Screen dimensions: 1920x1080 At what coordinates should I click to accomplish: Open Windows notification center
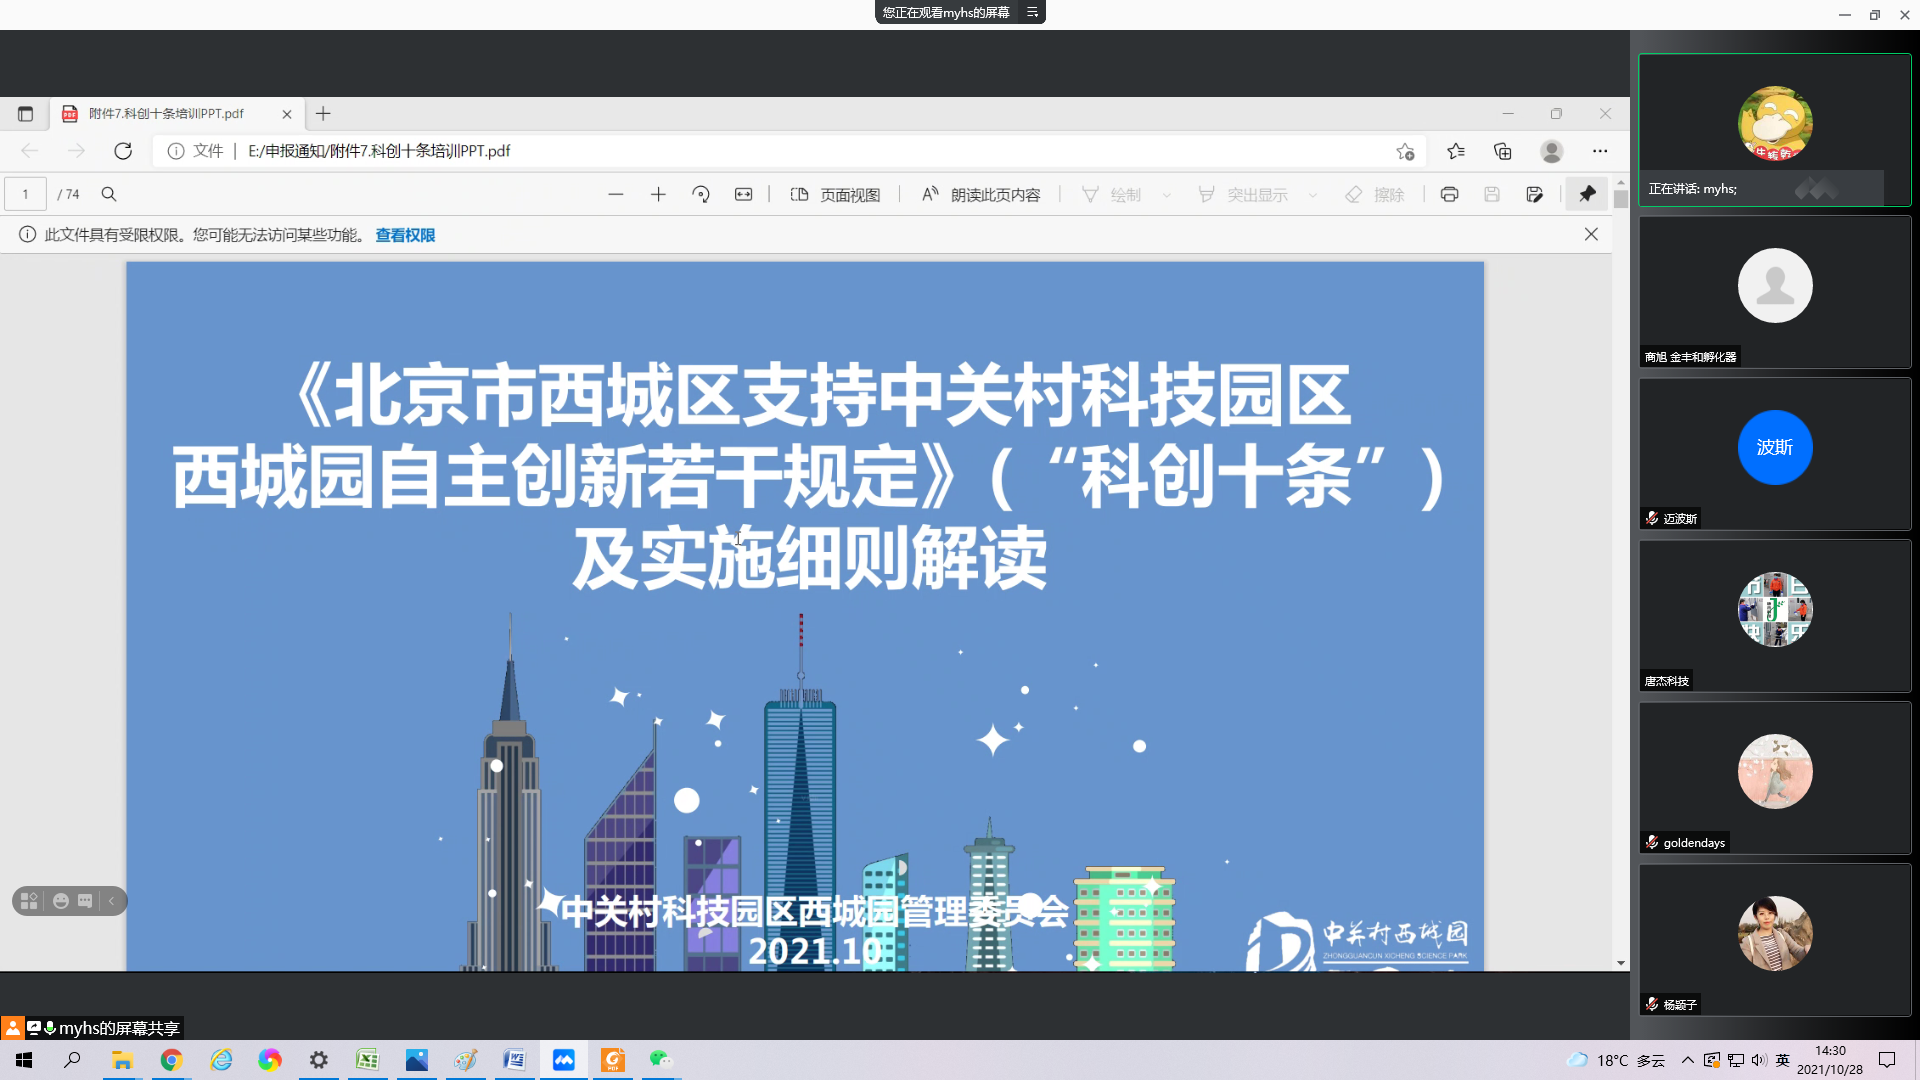click(1887, 1060)
